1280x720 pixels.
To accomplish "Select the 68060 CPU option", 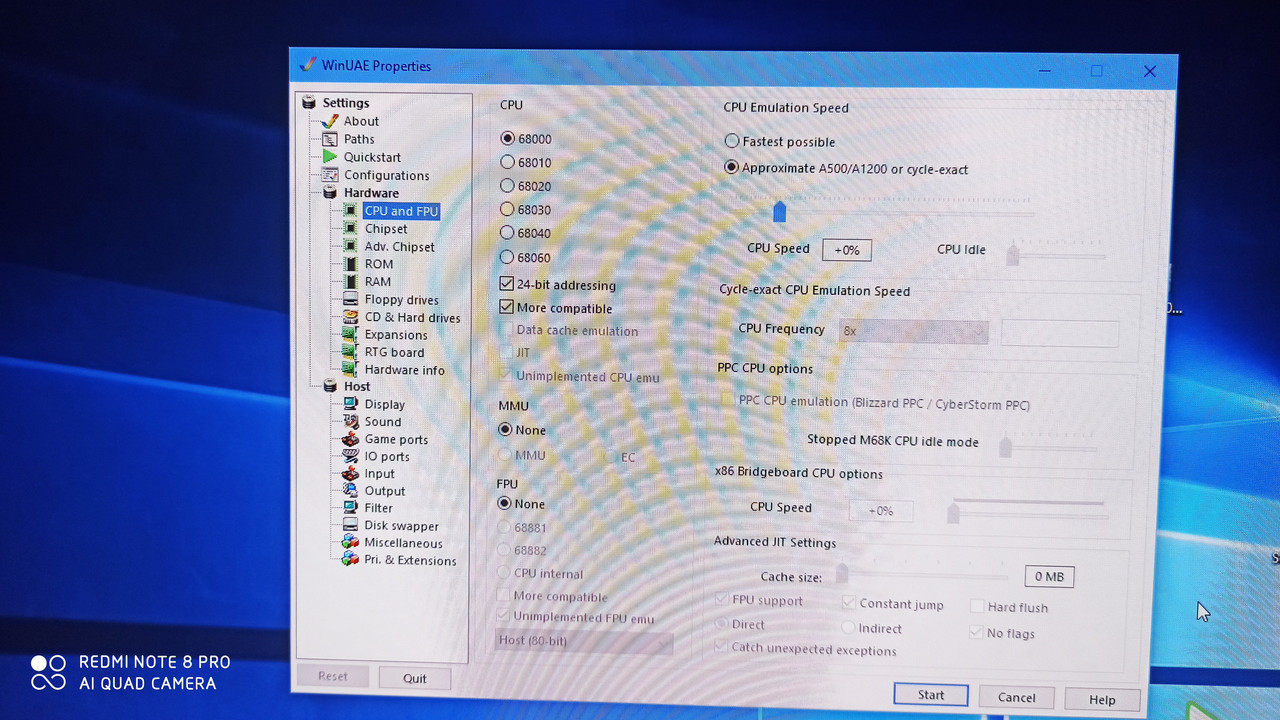I will click(x=508, y=257).
